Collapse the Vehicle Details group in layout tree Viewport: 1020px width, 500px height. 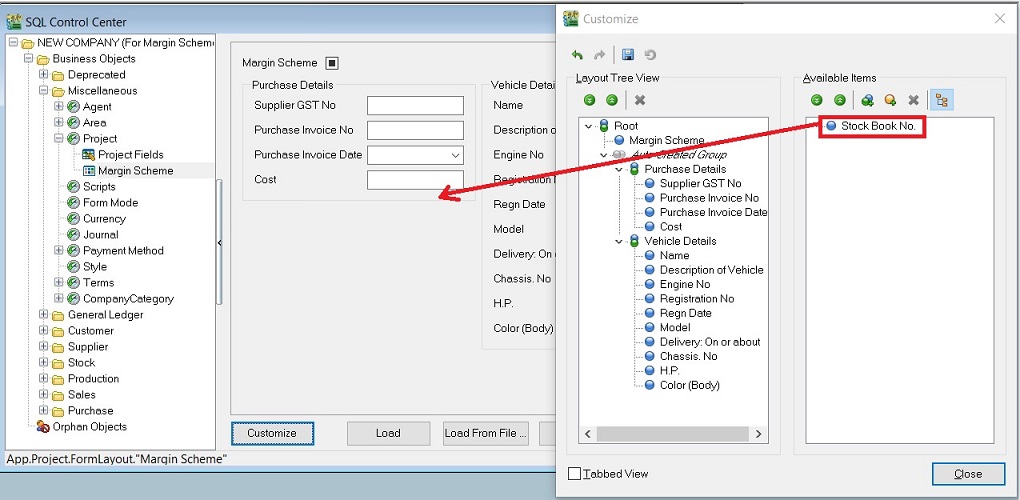[619, 241]
